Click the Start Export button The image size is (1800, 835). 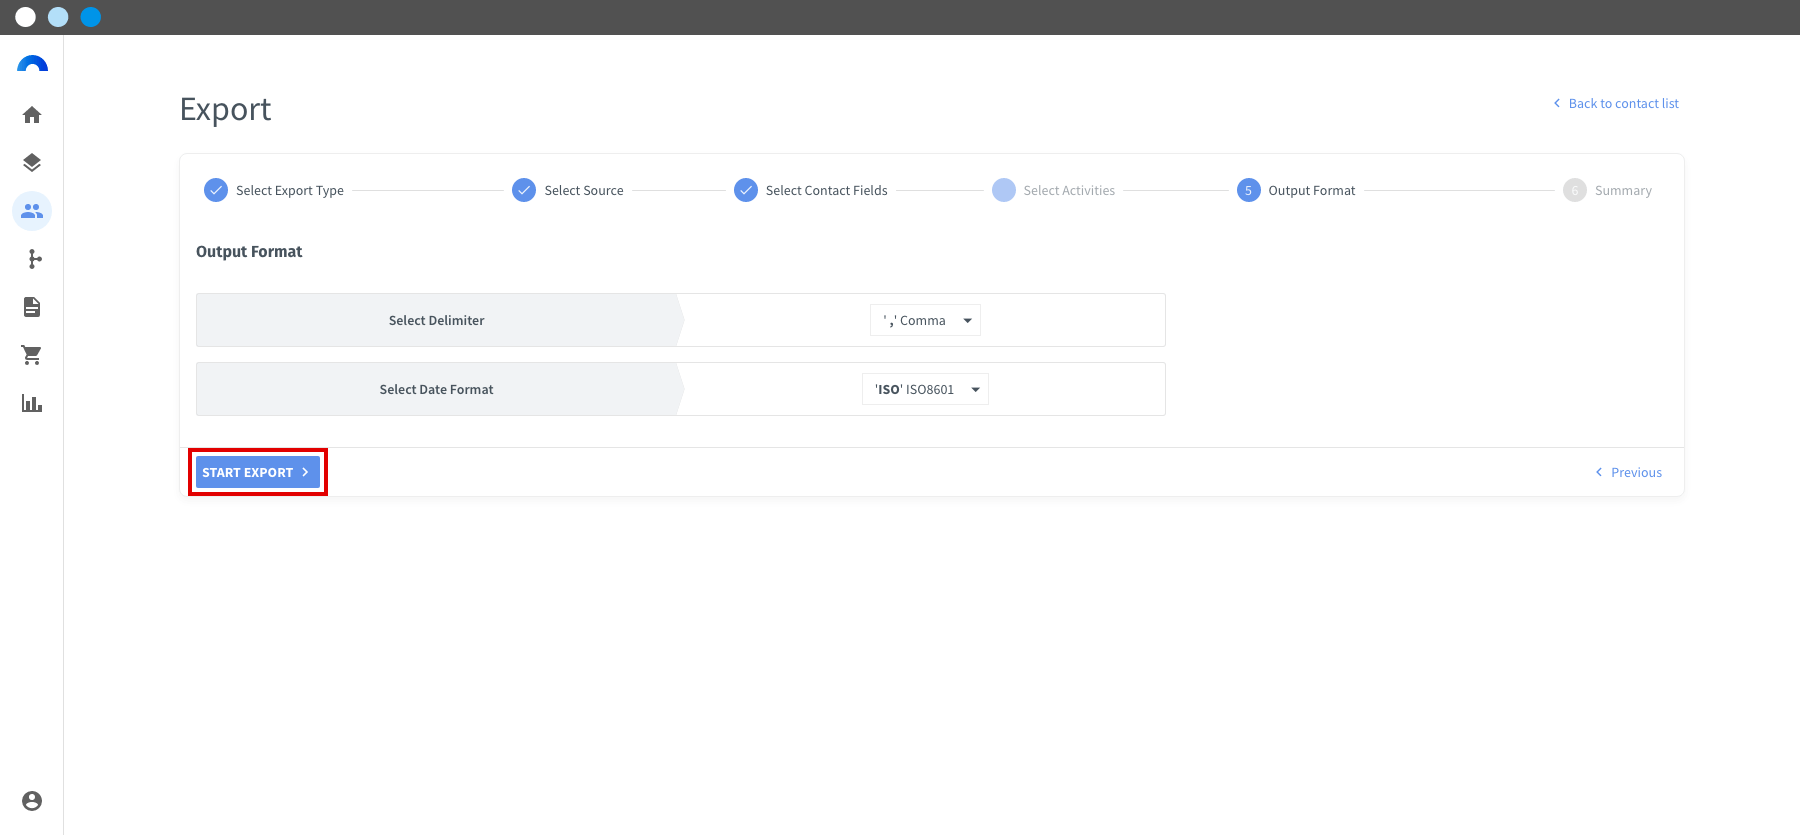pyautogui.click(x=257, y=472)
